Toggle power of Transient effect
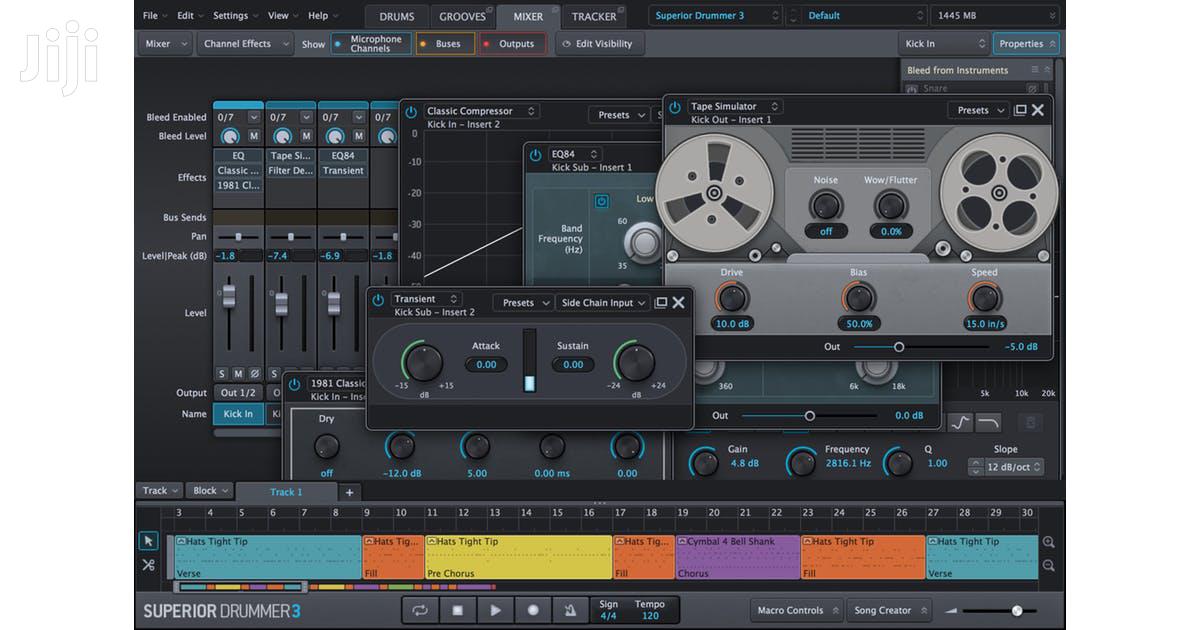 (x=378, y=300)
